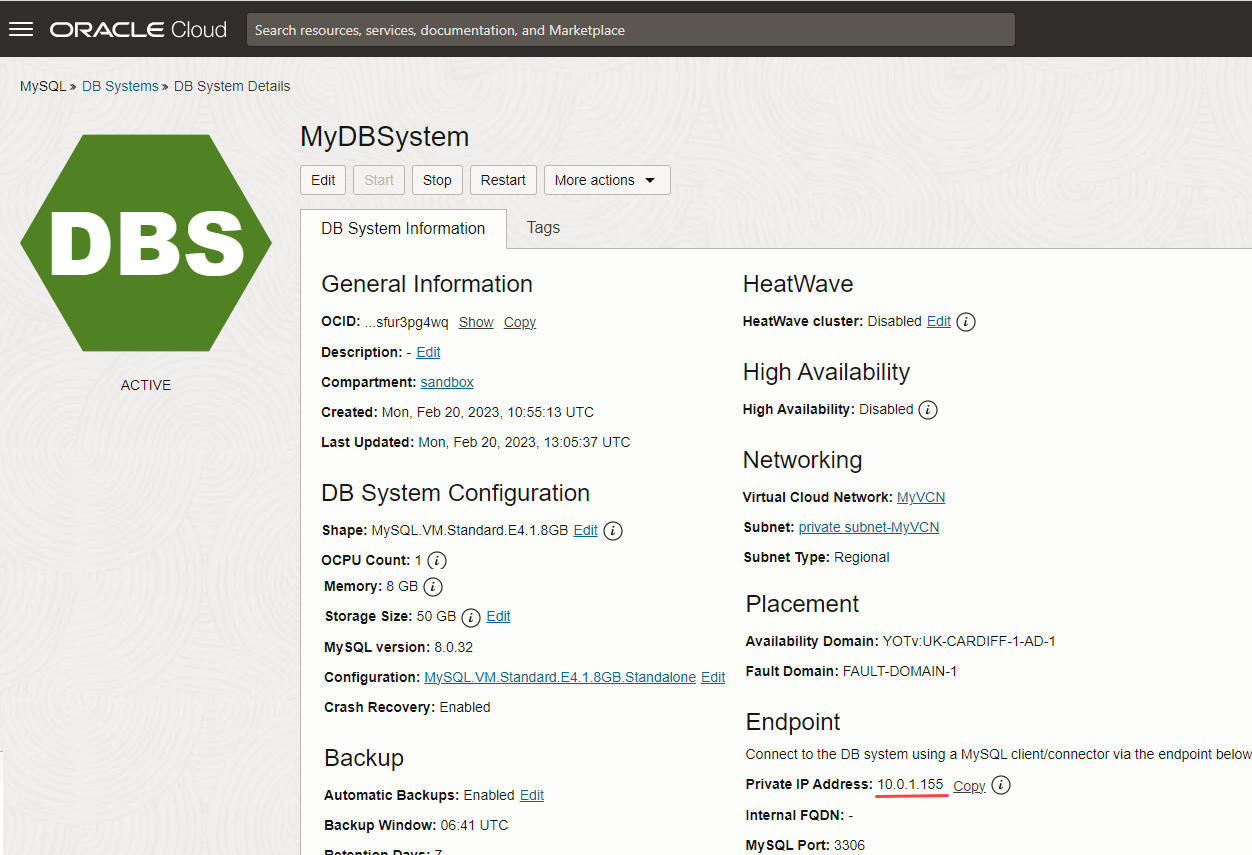Click the info icon next to Shape
The width and height of the screenshot is (1252, 855).
click(613, 531)
